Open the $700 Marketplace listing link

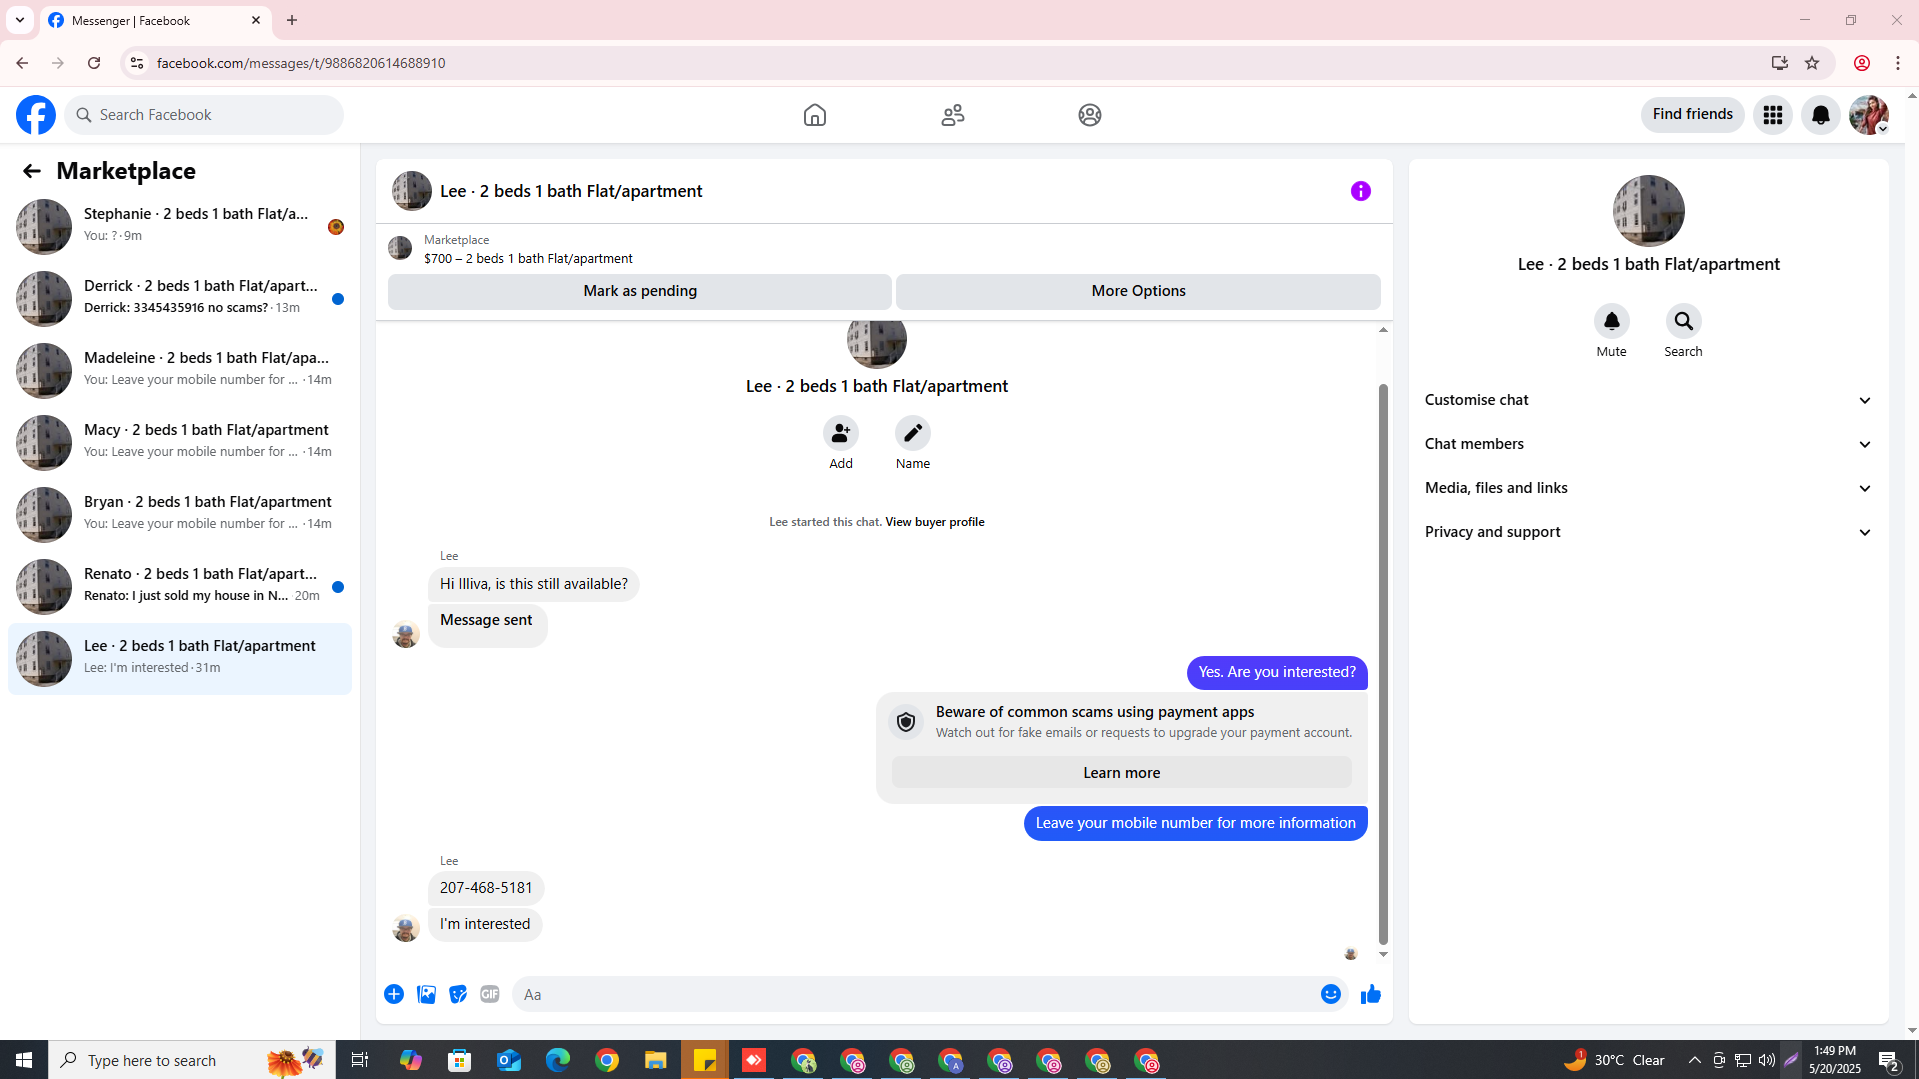(528, 258)
